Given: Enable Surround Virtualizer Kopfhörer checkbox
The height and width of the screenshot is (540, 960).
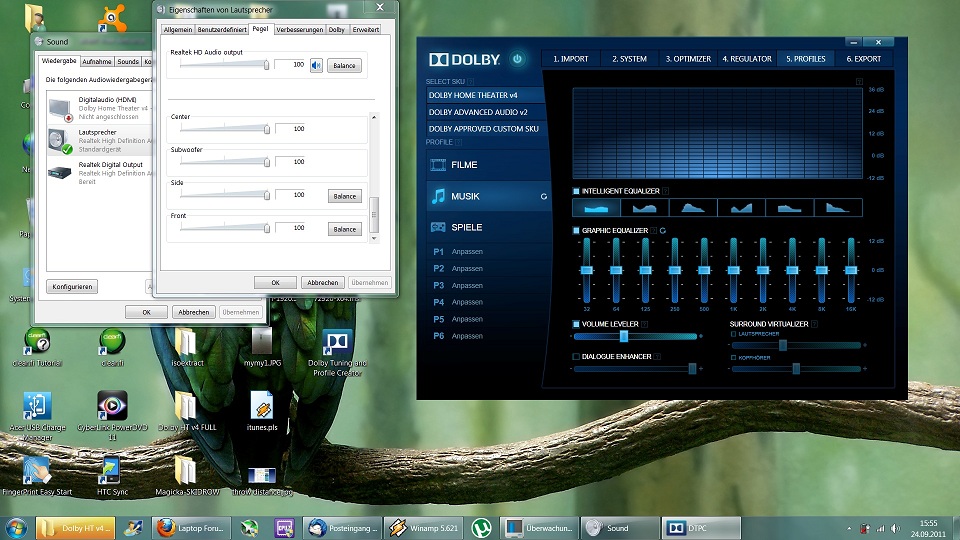Looking at the screenshot, I should [733, 358].
